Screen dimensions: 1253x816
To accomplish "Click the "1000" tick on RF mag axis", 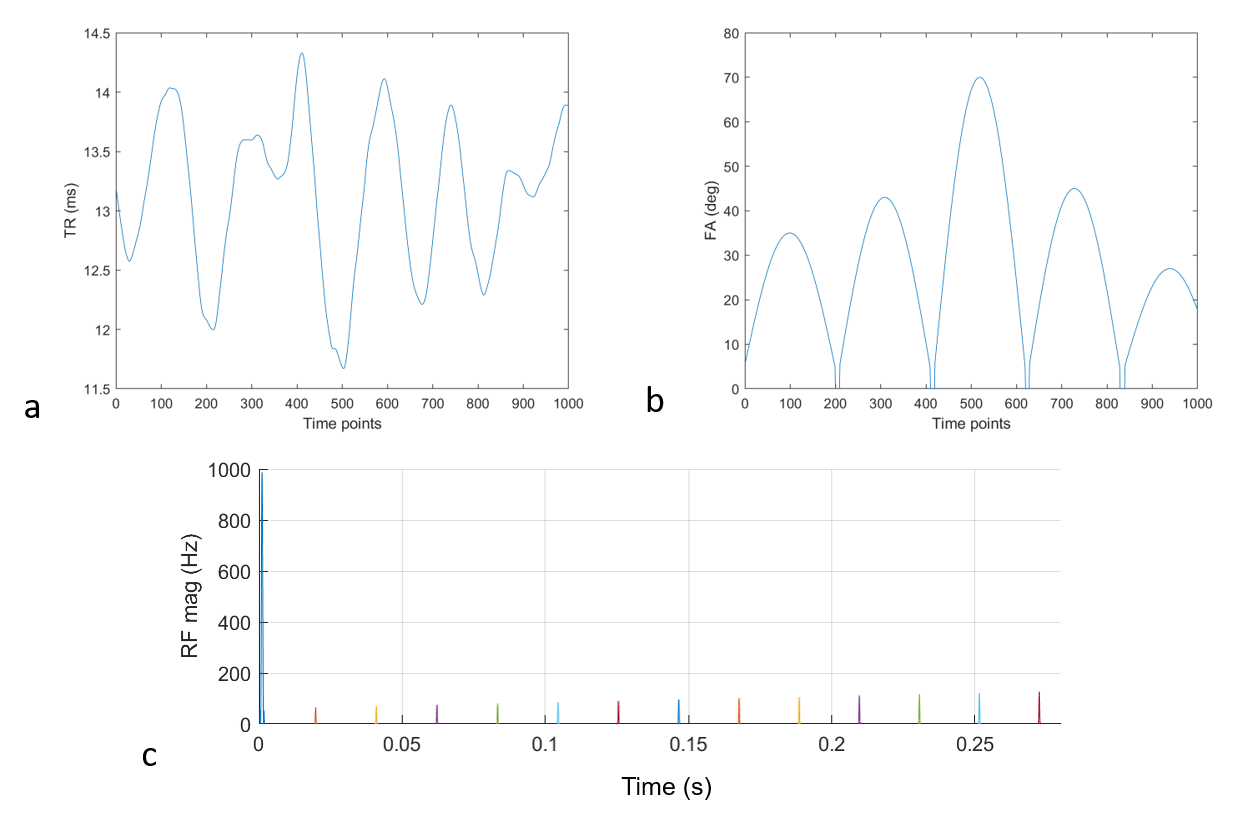I will pyautogui.click(x=230, y=471).
